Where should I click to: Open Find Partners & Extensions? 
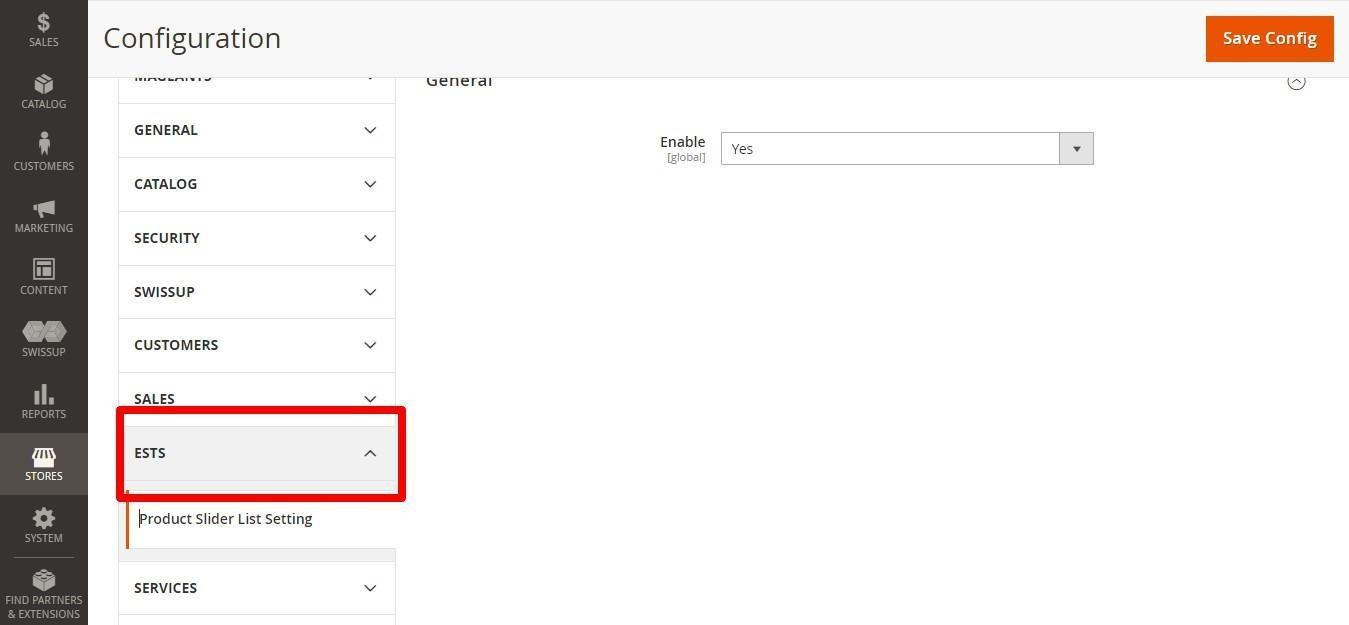[43, 594]
